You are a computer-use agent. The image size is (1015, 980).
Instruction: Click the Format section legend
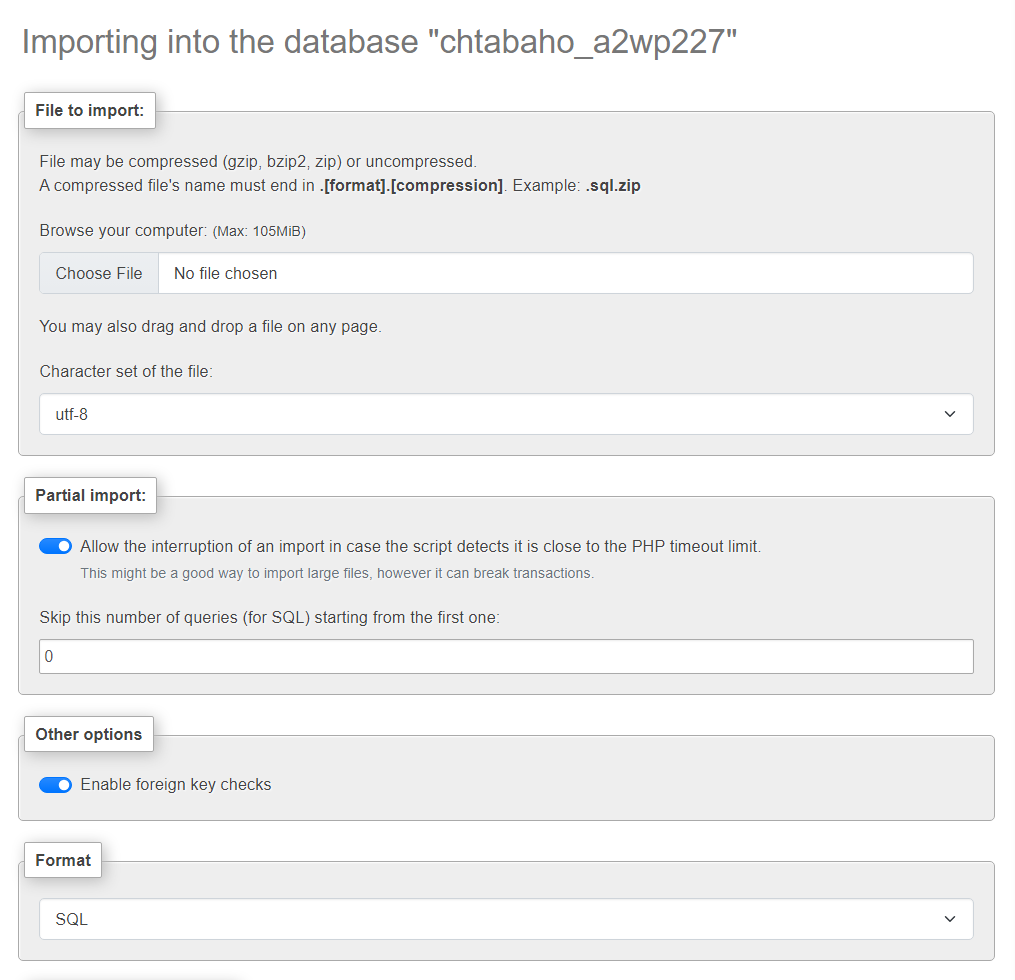pos(62,860)
